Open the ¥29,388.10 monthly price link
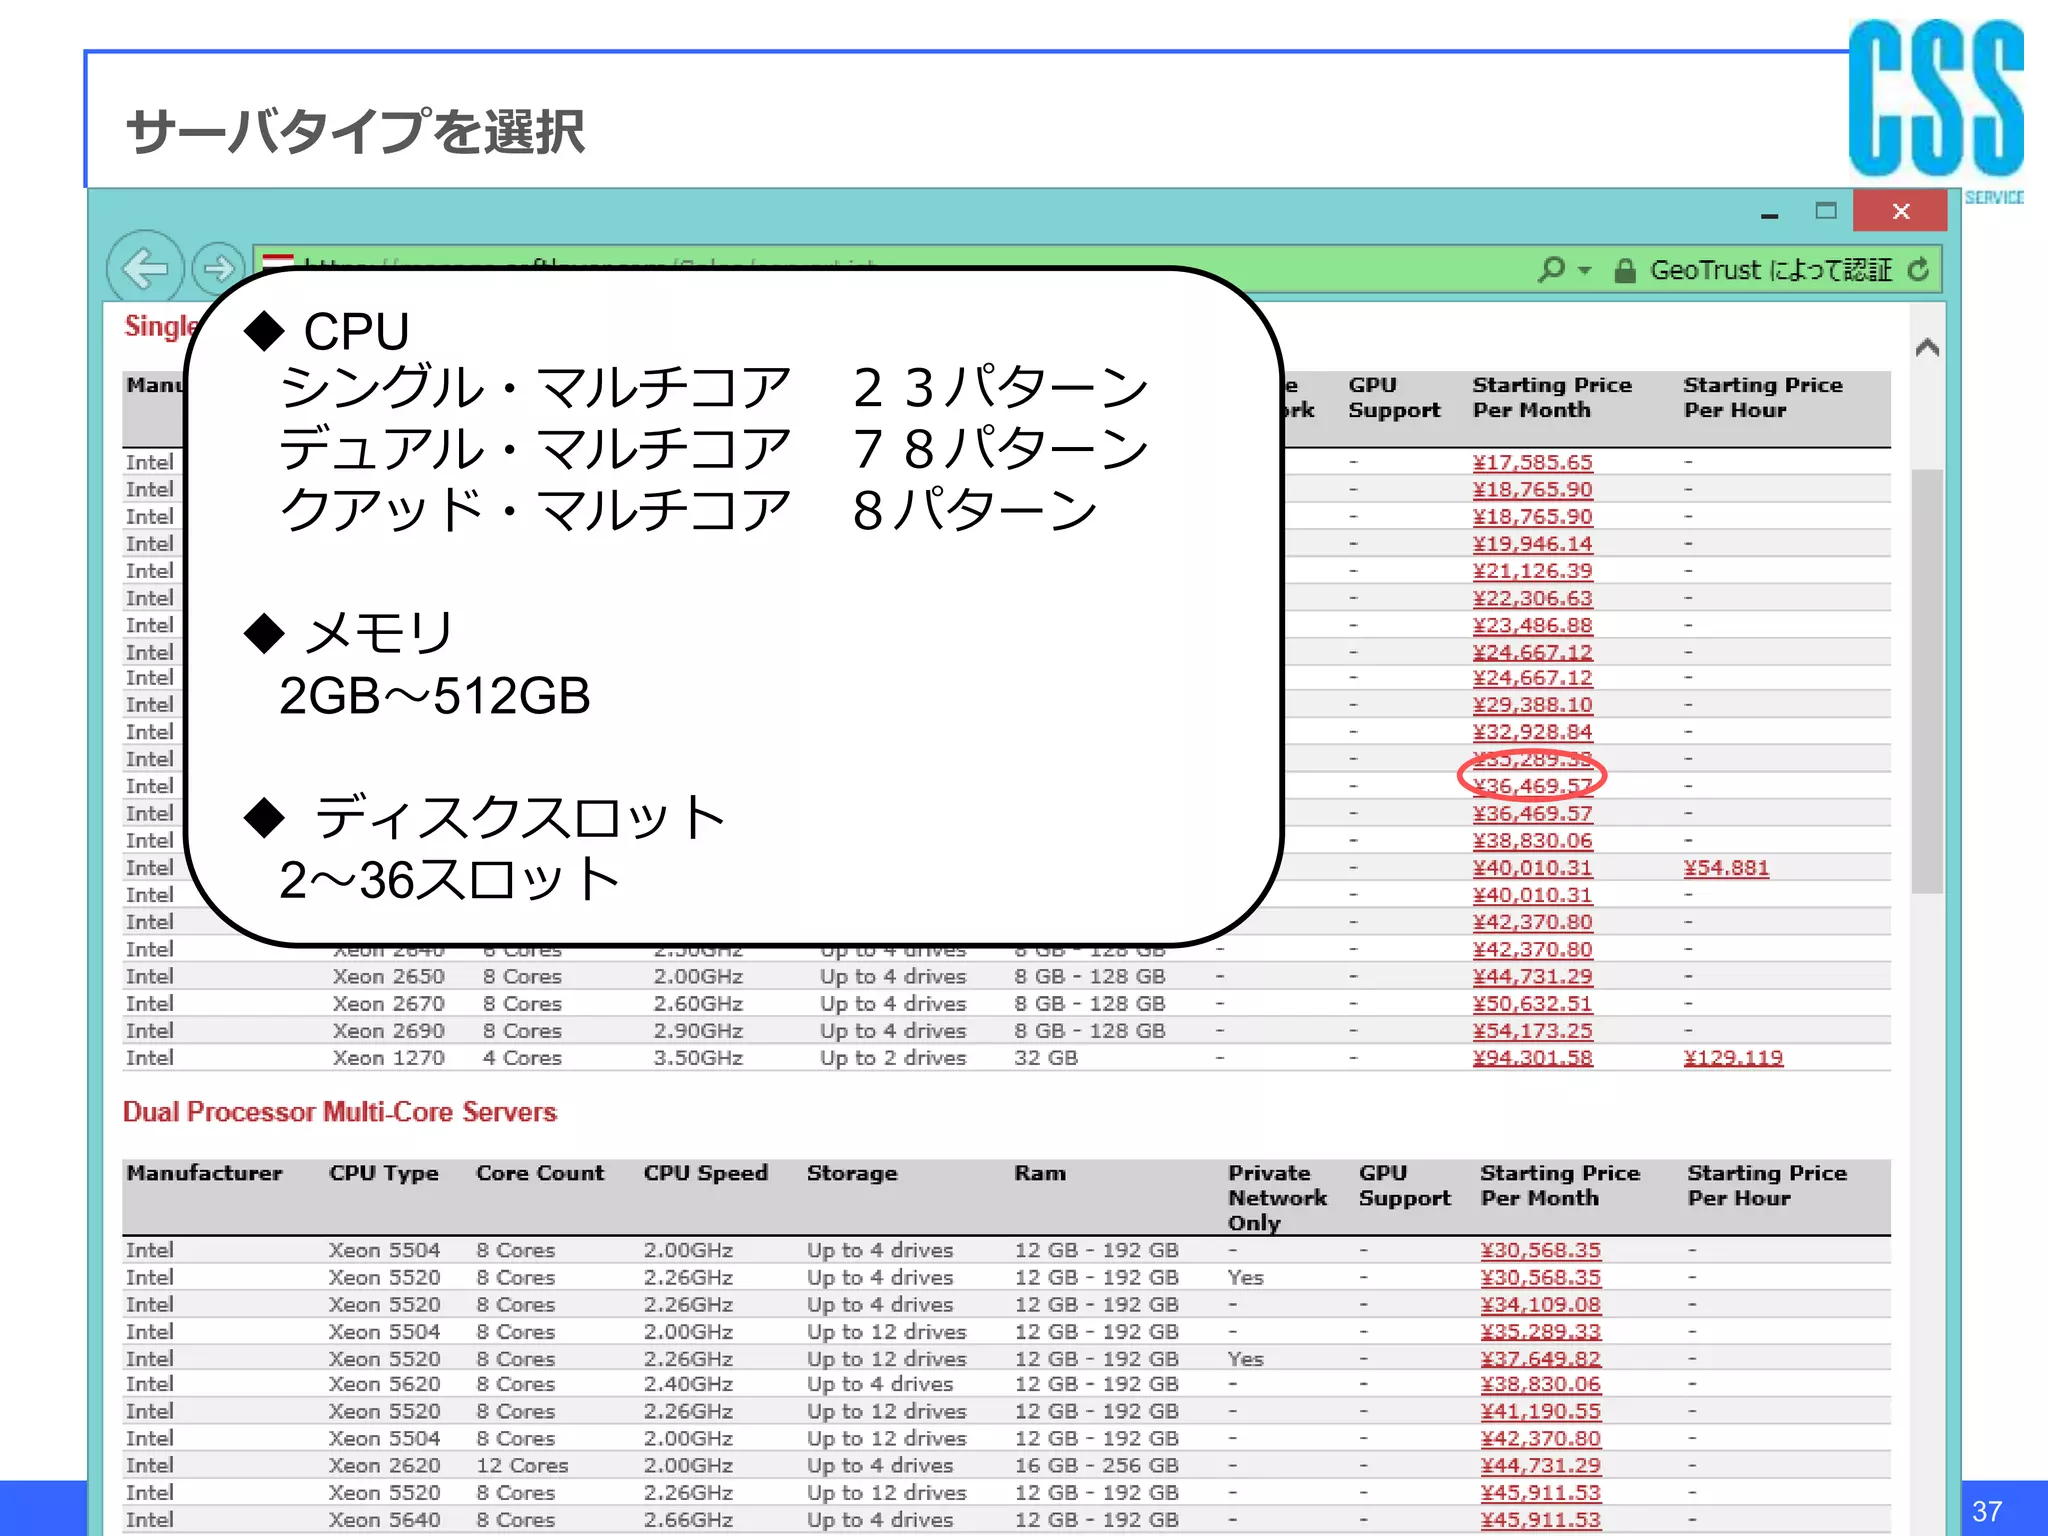The height and width of the screenshot is (1536, 2048). pyautogui.click(x=1532, y=704)
